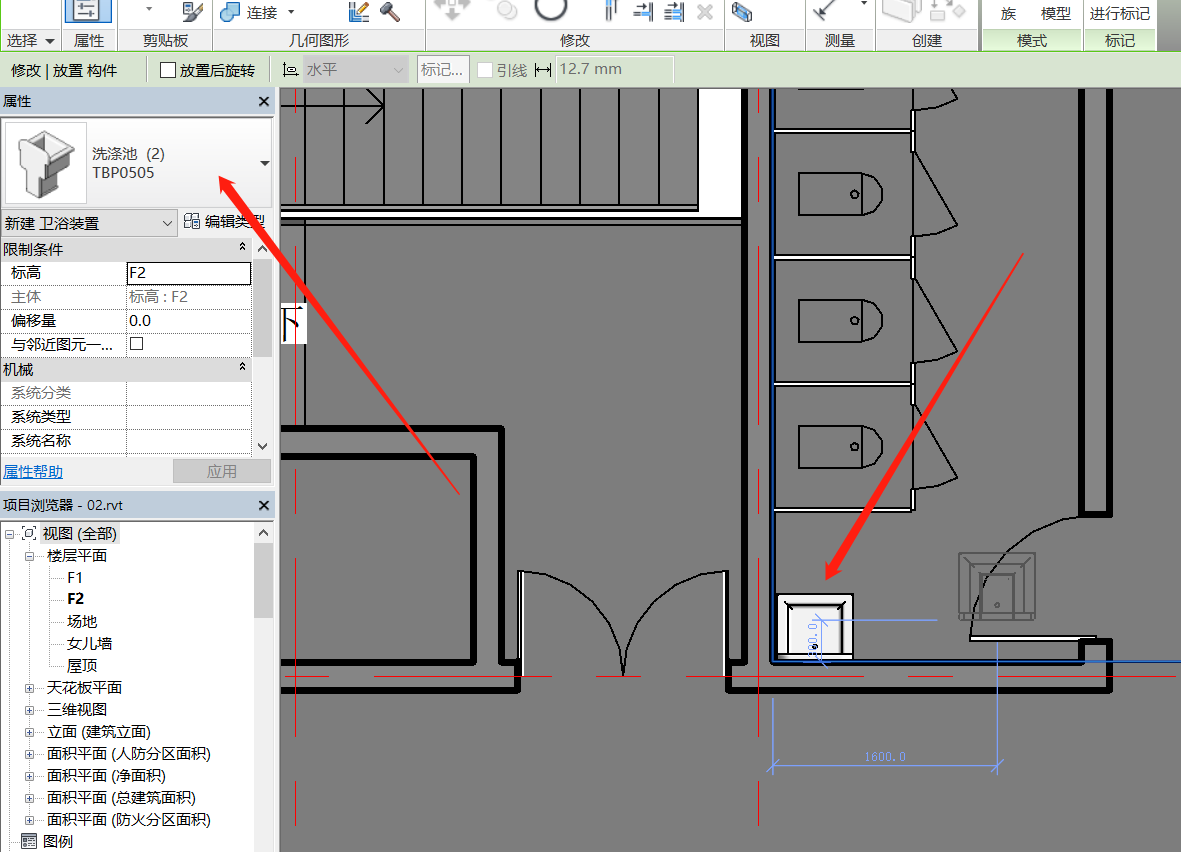Click the sink type preview thumbnail
This screenshot has width=1181, height=852.
point(46,162)
